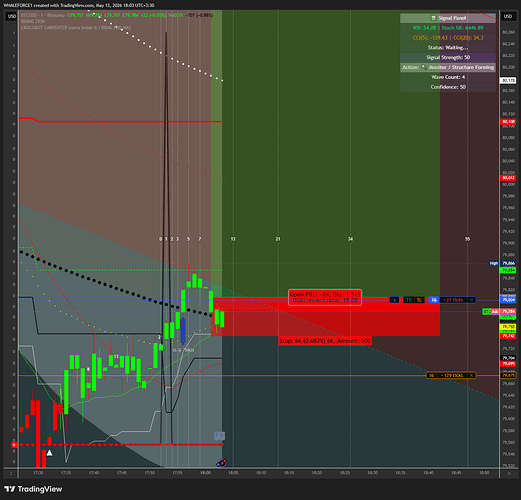Image resolution: width=521 pixels, height=500 pixels.
Task: Click the purple event icon above time axis
Action: point(221,463)
